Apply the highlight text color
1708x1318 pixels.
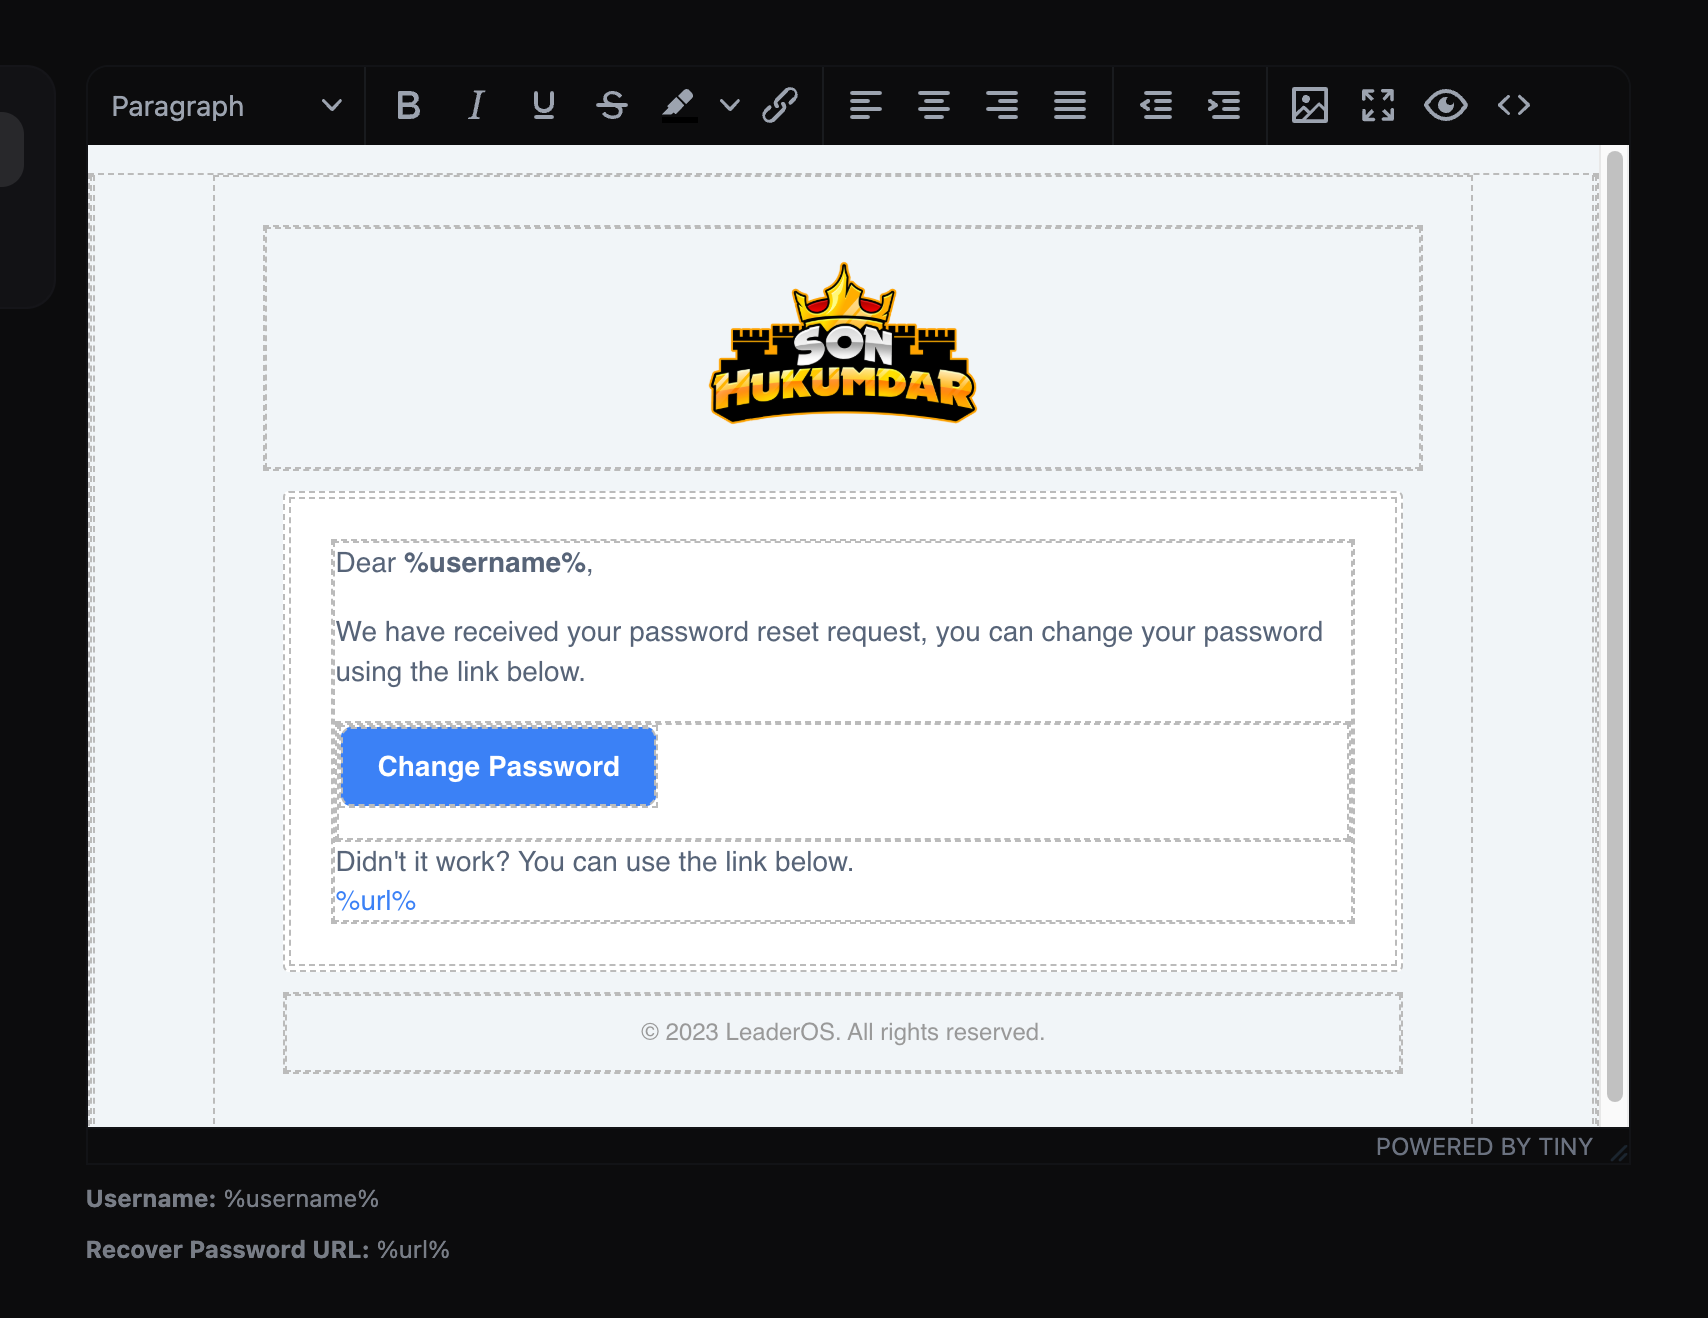pos(679,105)
